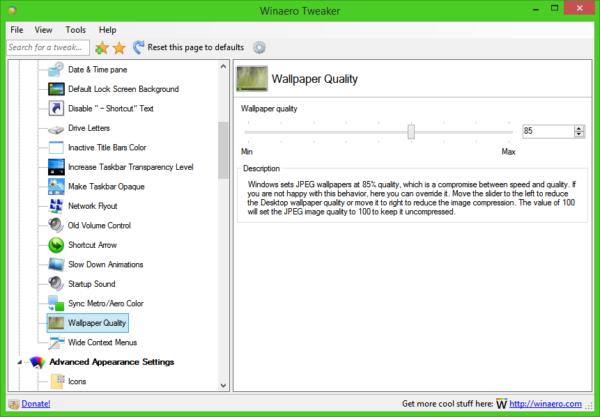Select the Sync Metro/Aero Color label
Image resolution: width=600 pixels, height=417 pixels.
tap(106, 303)
